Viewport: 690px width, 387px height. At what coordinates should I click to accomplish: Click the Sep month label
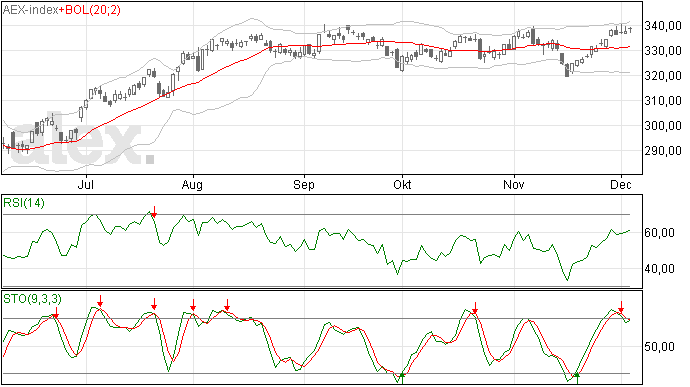pos(304,184)
